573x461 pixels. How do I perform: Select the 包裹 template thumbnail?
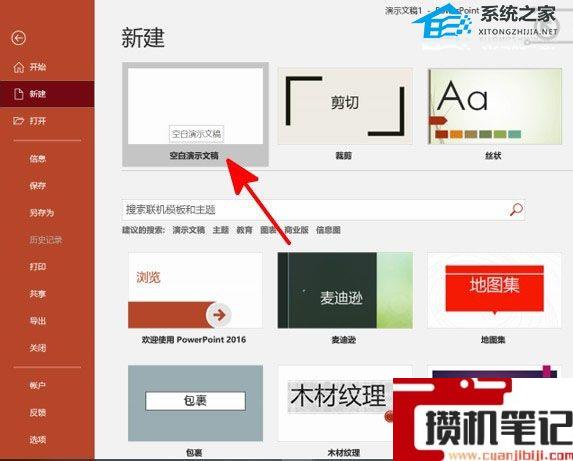click(196, 403)
